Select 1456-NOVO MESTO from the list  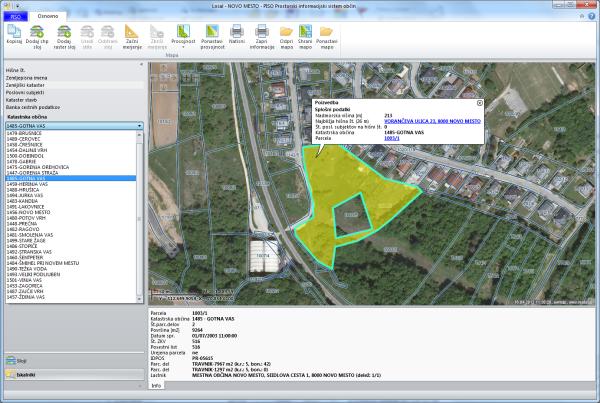(28, 212)
